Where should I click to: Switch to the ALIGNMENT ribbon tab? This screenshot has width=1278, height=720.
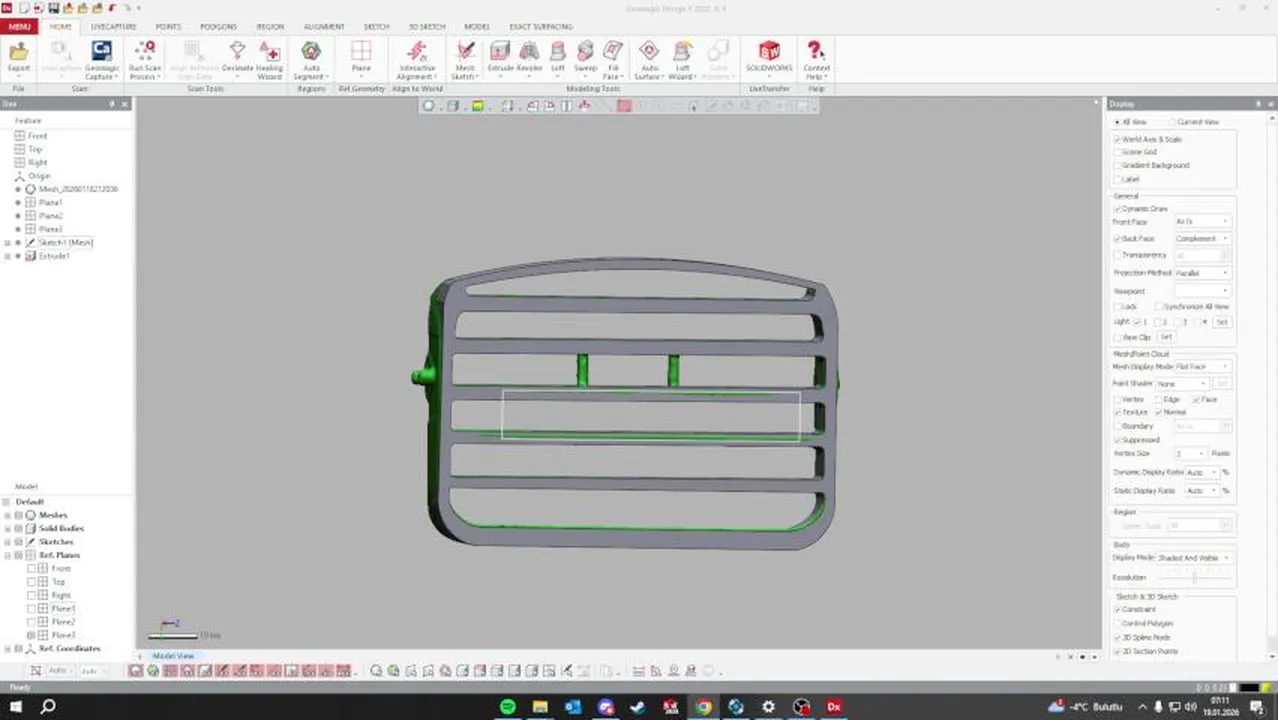[324, 27]
